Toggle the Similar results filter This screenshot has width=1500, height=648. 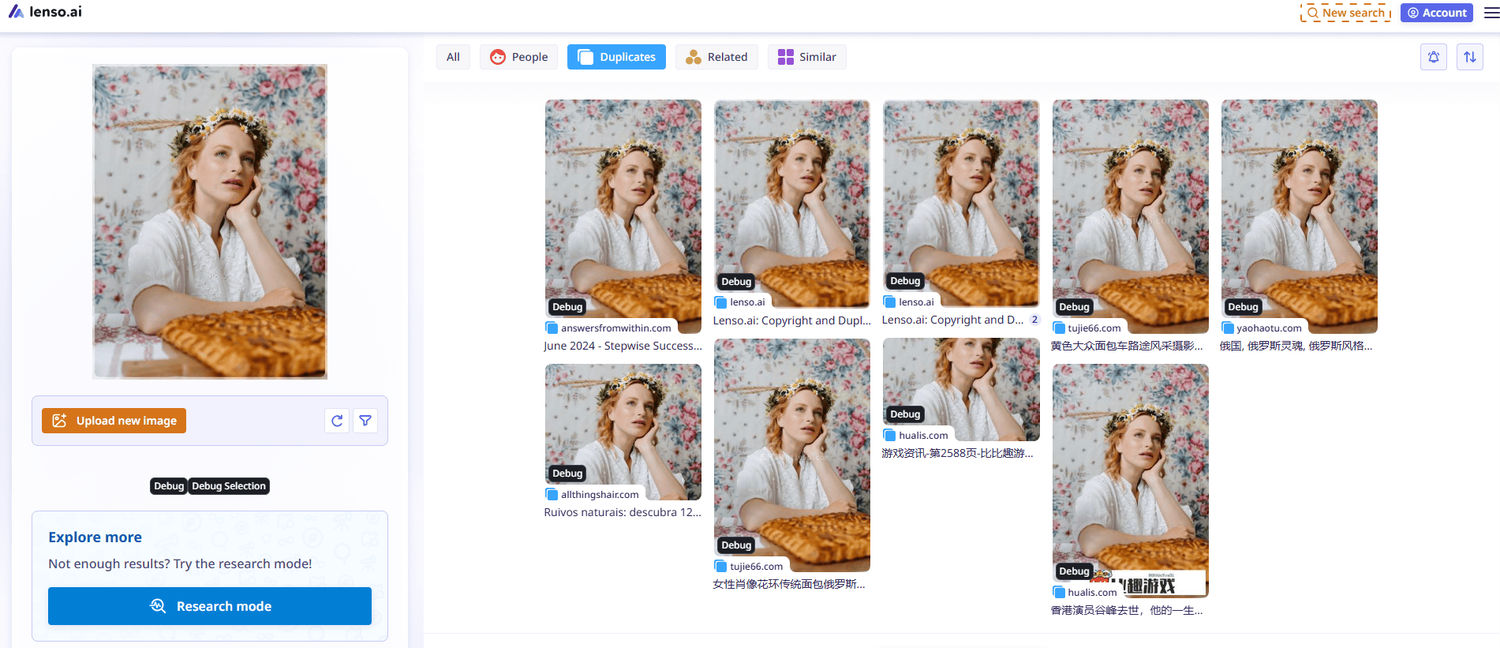point(807,57)
